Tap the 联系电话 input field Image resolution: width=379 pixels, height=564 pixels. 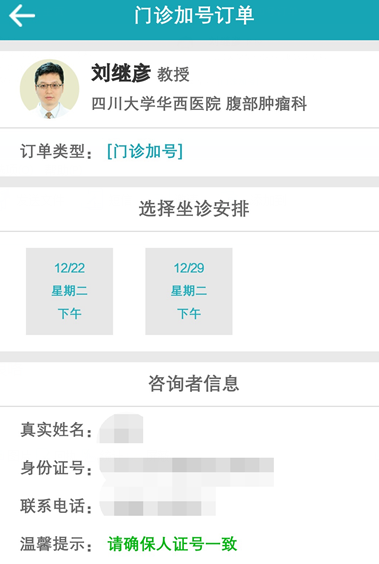pos(158,506)
